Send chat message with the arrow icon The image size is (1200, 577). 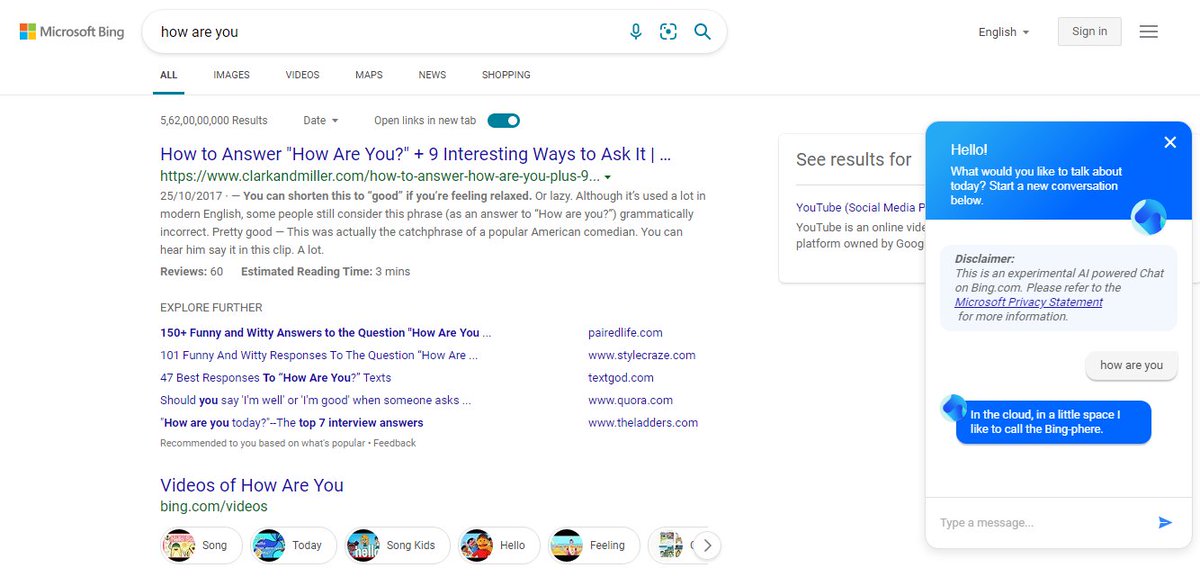click(1164, 522)
